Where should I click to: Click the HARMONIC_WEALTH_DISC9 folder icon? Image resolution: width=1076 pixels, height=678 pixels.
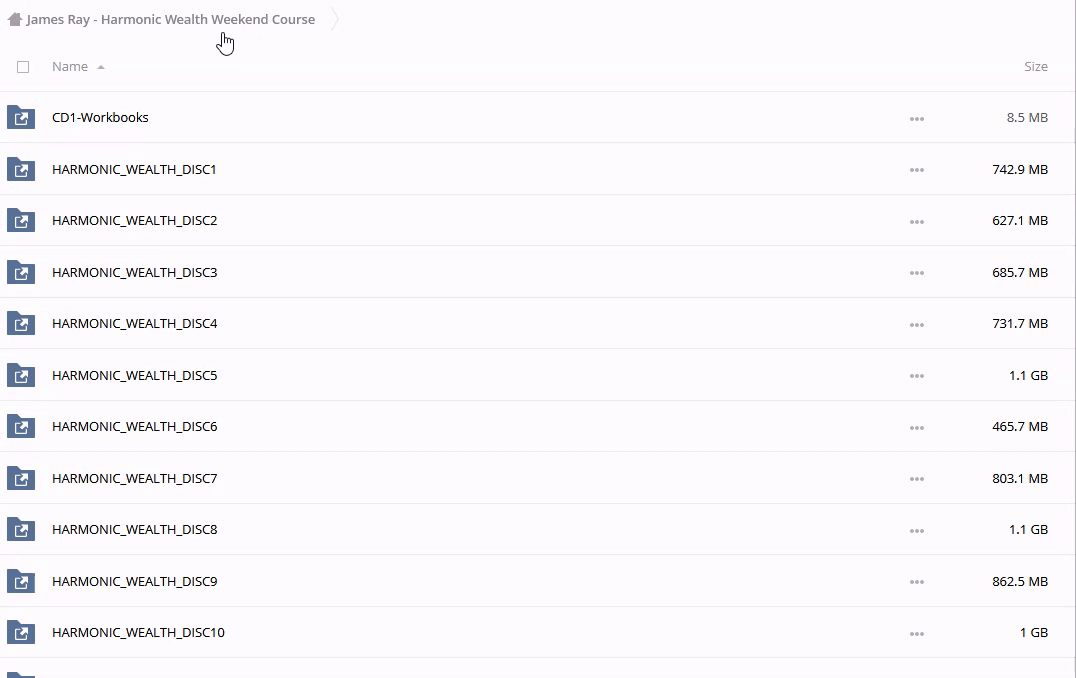21,582
